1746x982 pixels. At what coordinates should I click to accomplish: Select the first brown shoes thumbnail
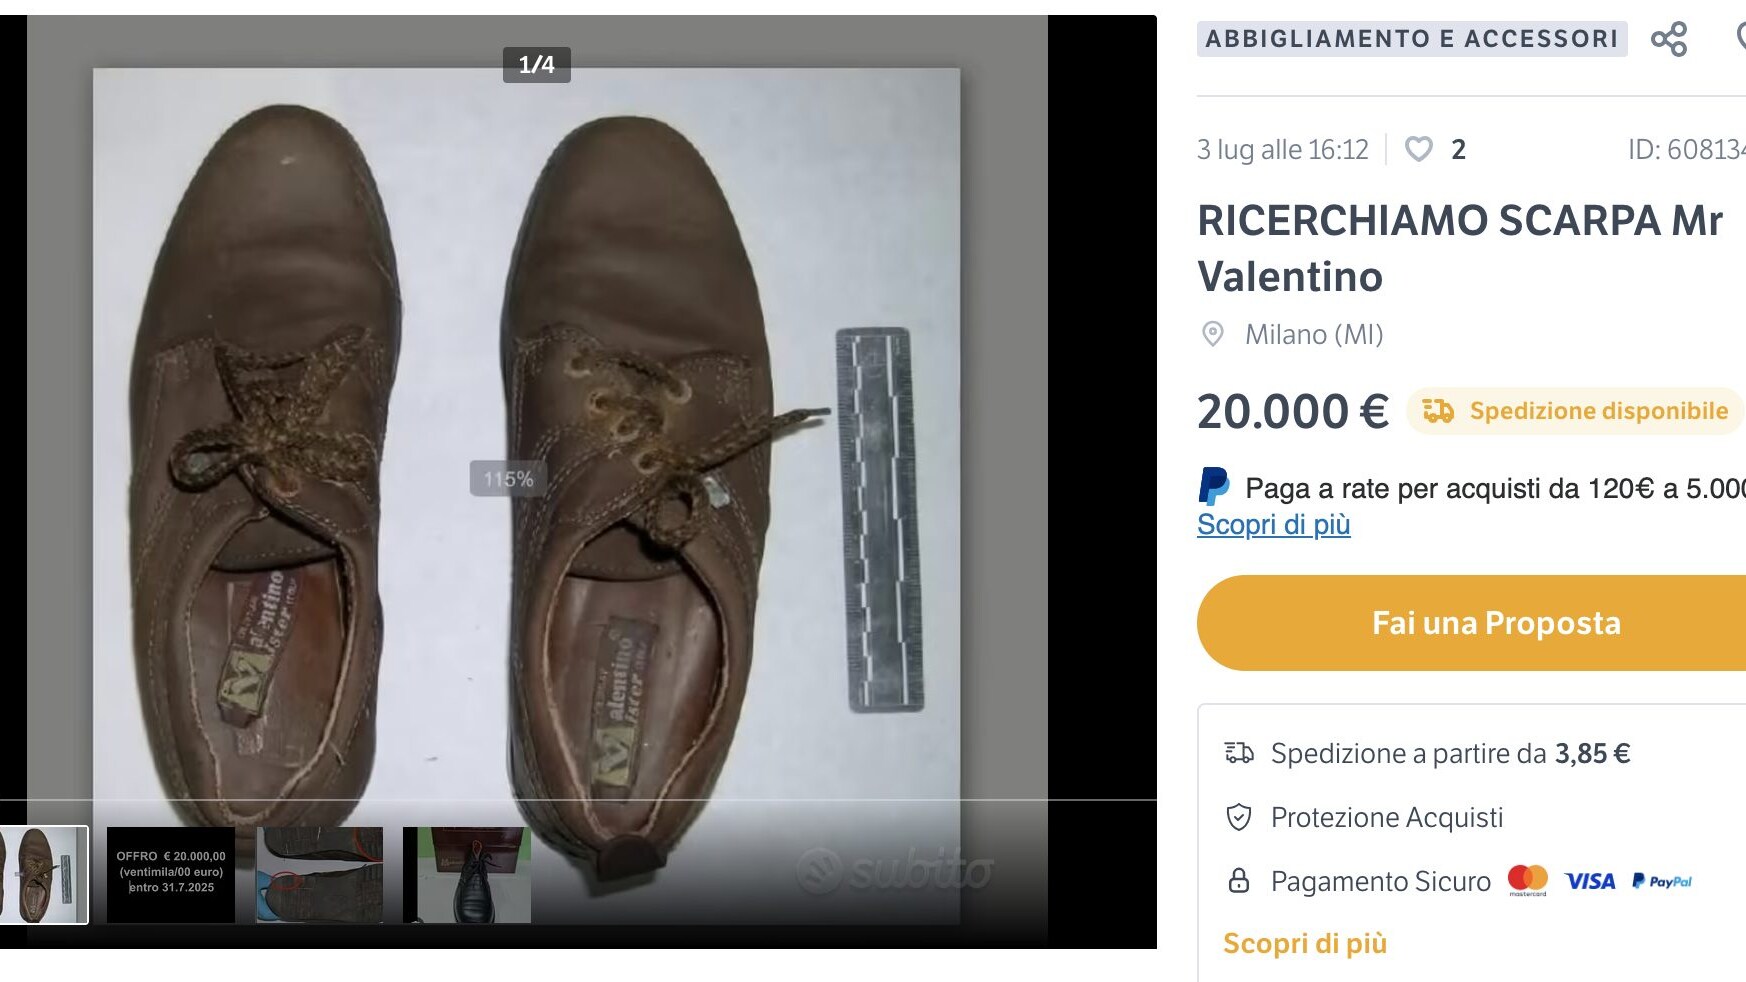43,875
